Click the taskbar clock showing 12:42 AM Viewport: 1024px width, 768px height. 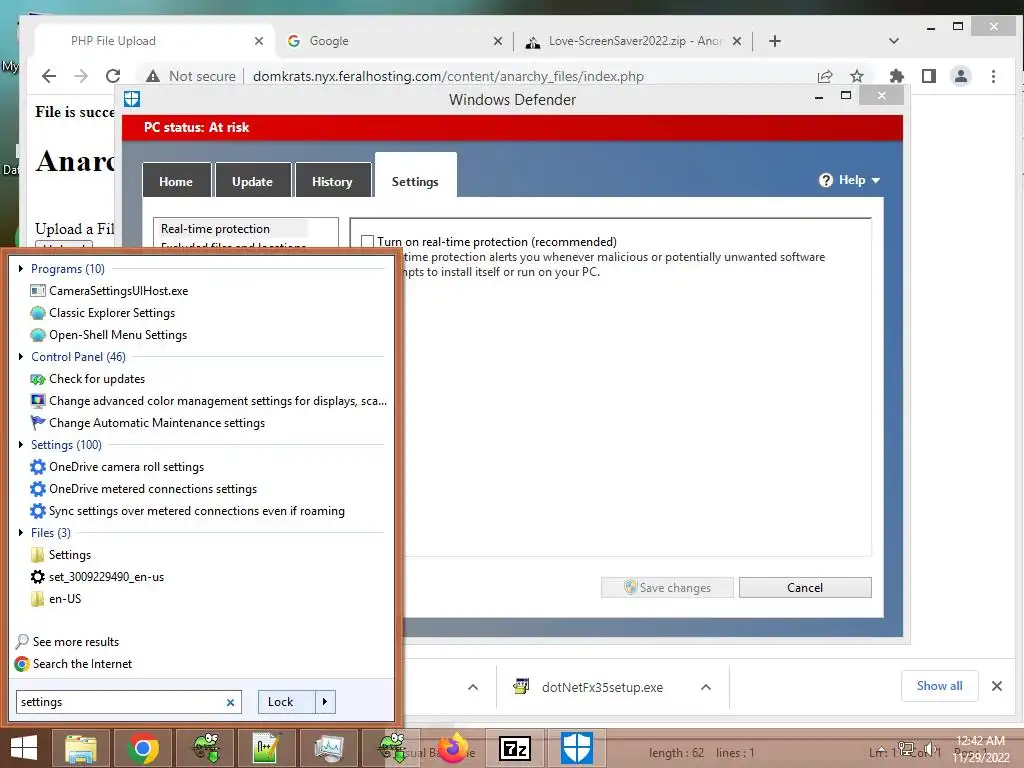[x=980, y=749]
